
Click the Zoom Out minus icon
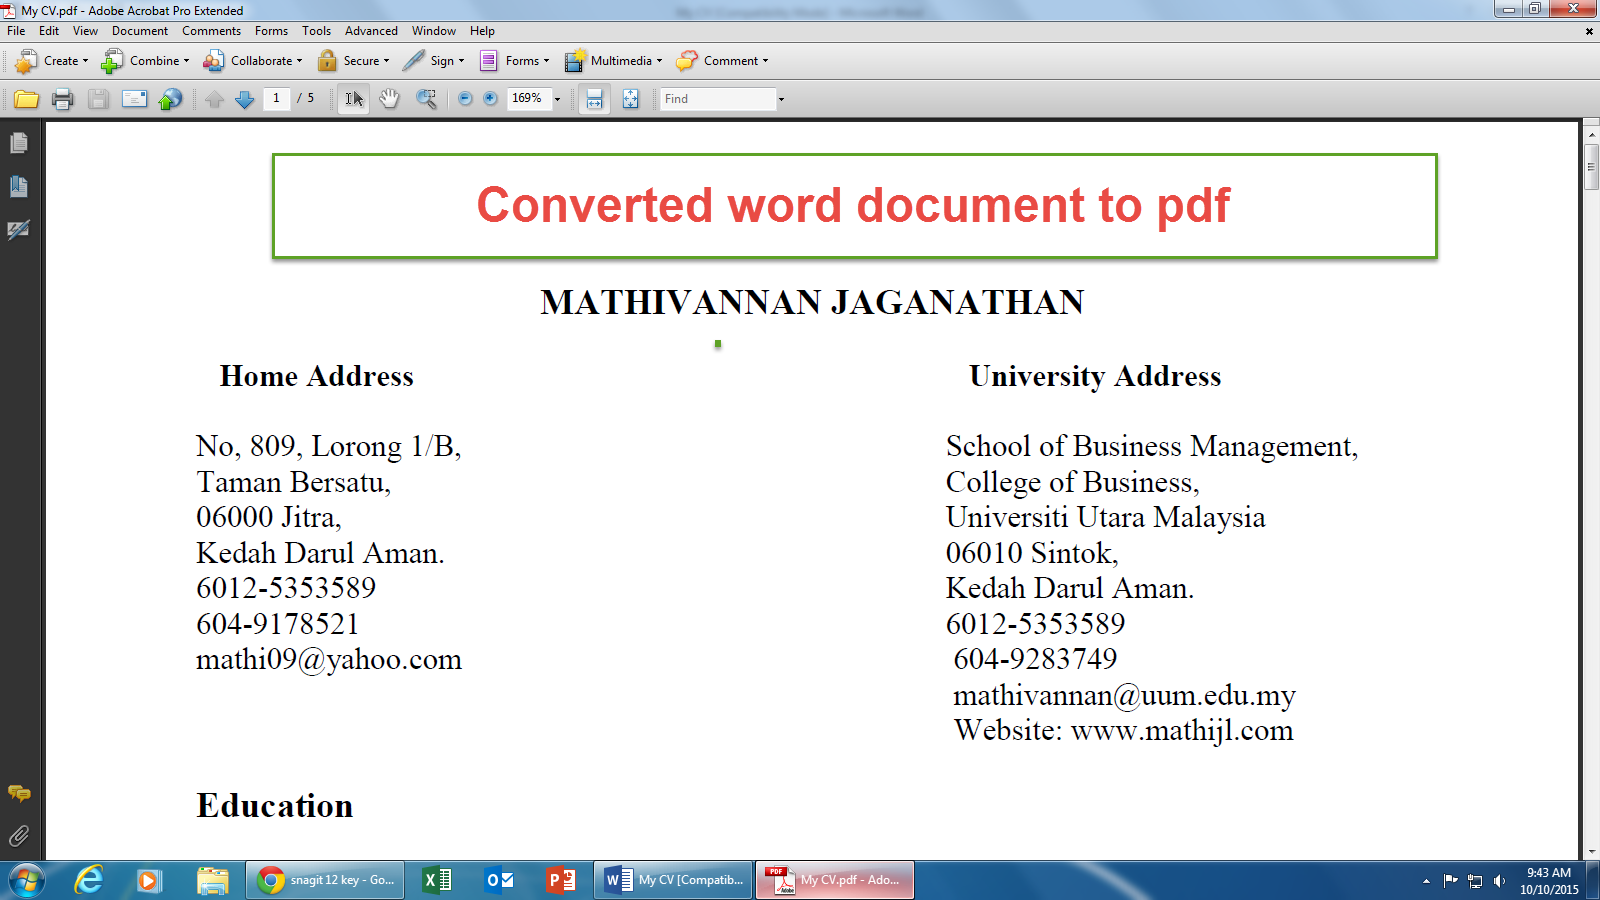click(464, 98)
